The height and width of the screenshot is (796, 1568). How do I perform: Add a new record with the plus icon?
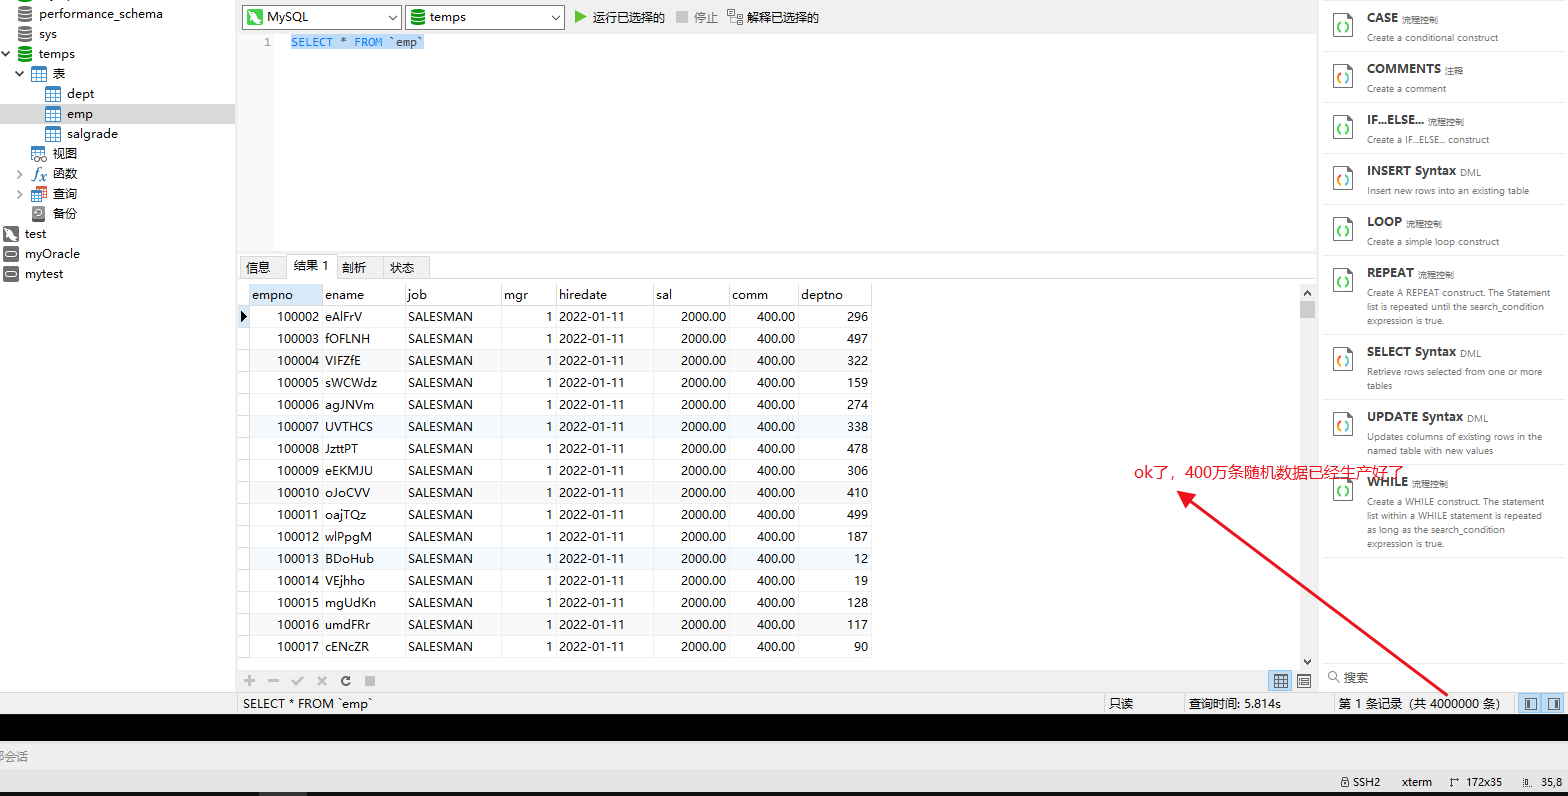[250, 681]
